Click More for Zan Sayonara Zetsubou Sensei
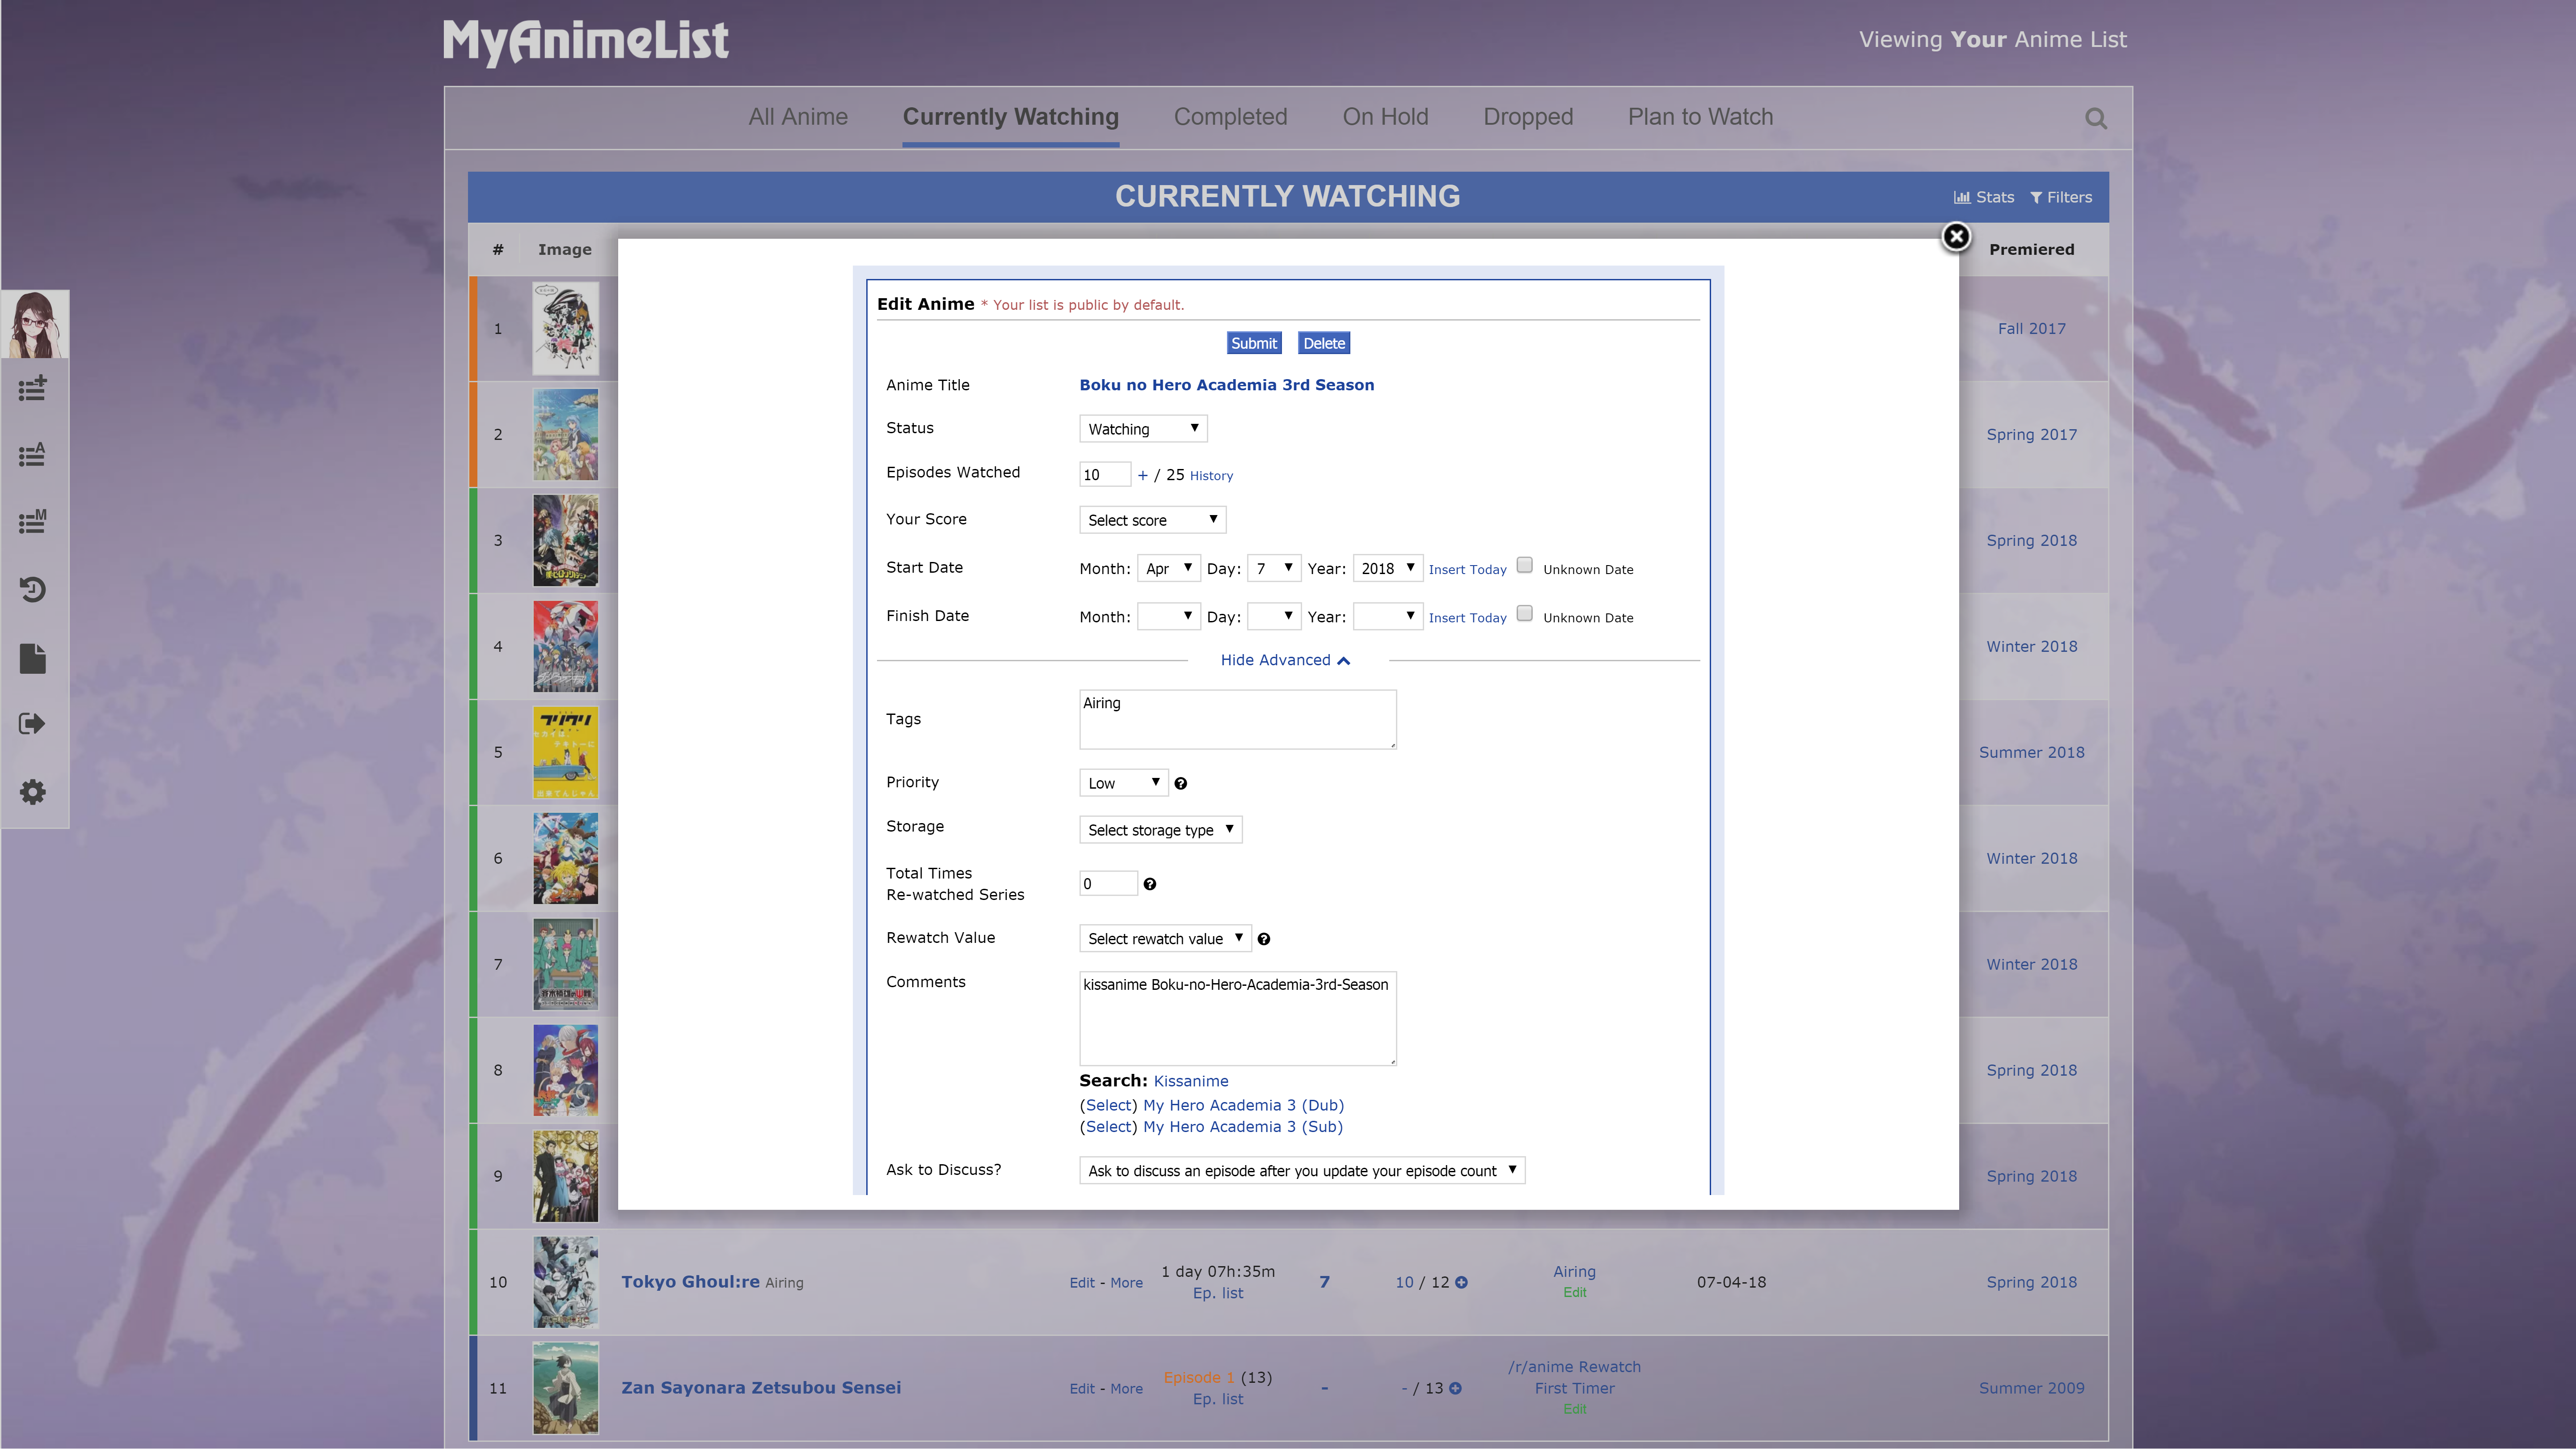Viewport: 2576px width, 1449px height. point(1126,1389)
